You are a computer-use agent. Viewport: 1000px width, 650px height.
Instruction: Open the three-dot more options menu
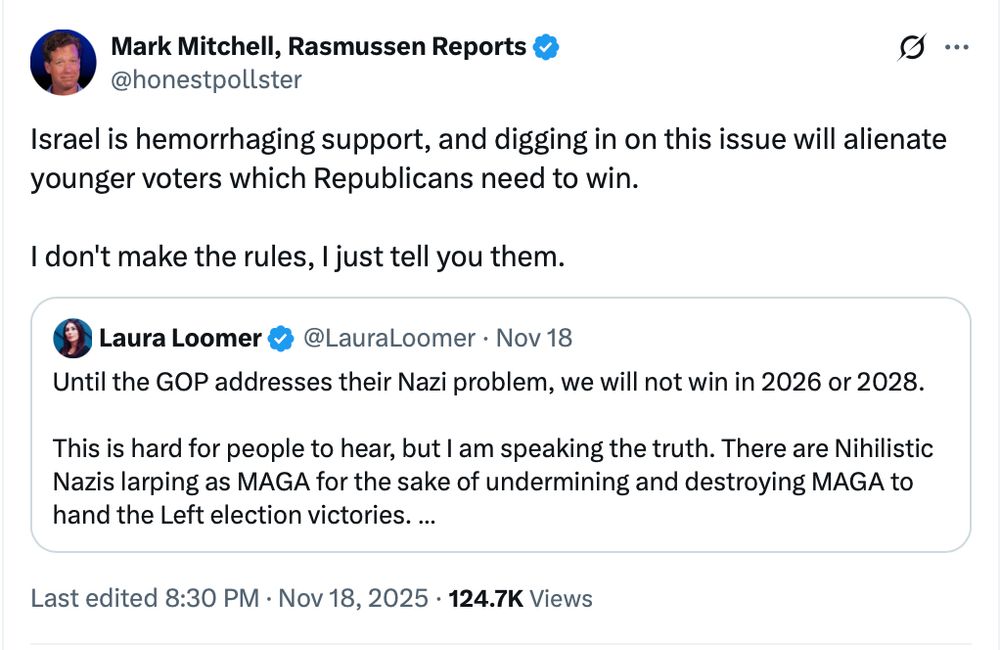pos(957,47)
